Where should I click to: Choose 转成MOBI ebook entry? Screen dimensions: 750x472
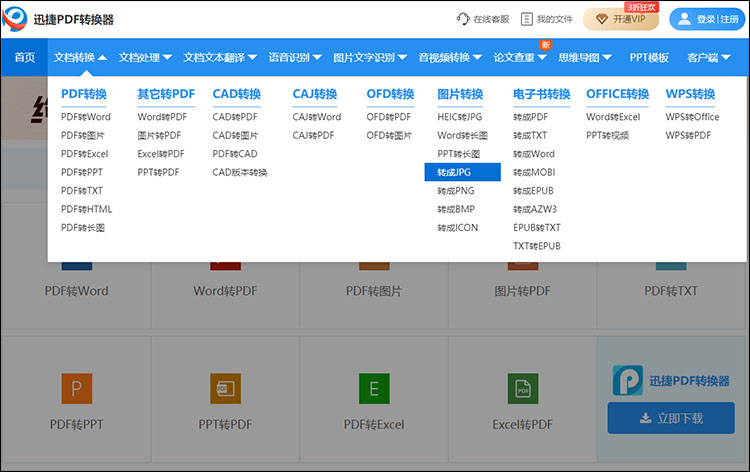tap(534, 172)
